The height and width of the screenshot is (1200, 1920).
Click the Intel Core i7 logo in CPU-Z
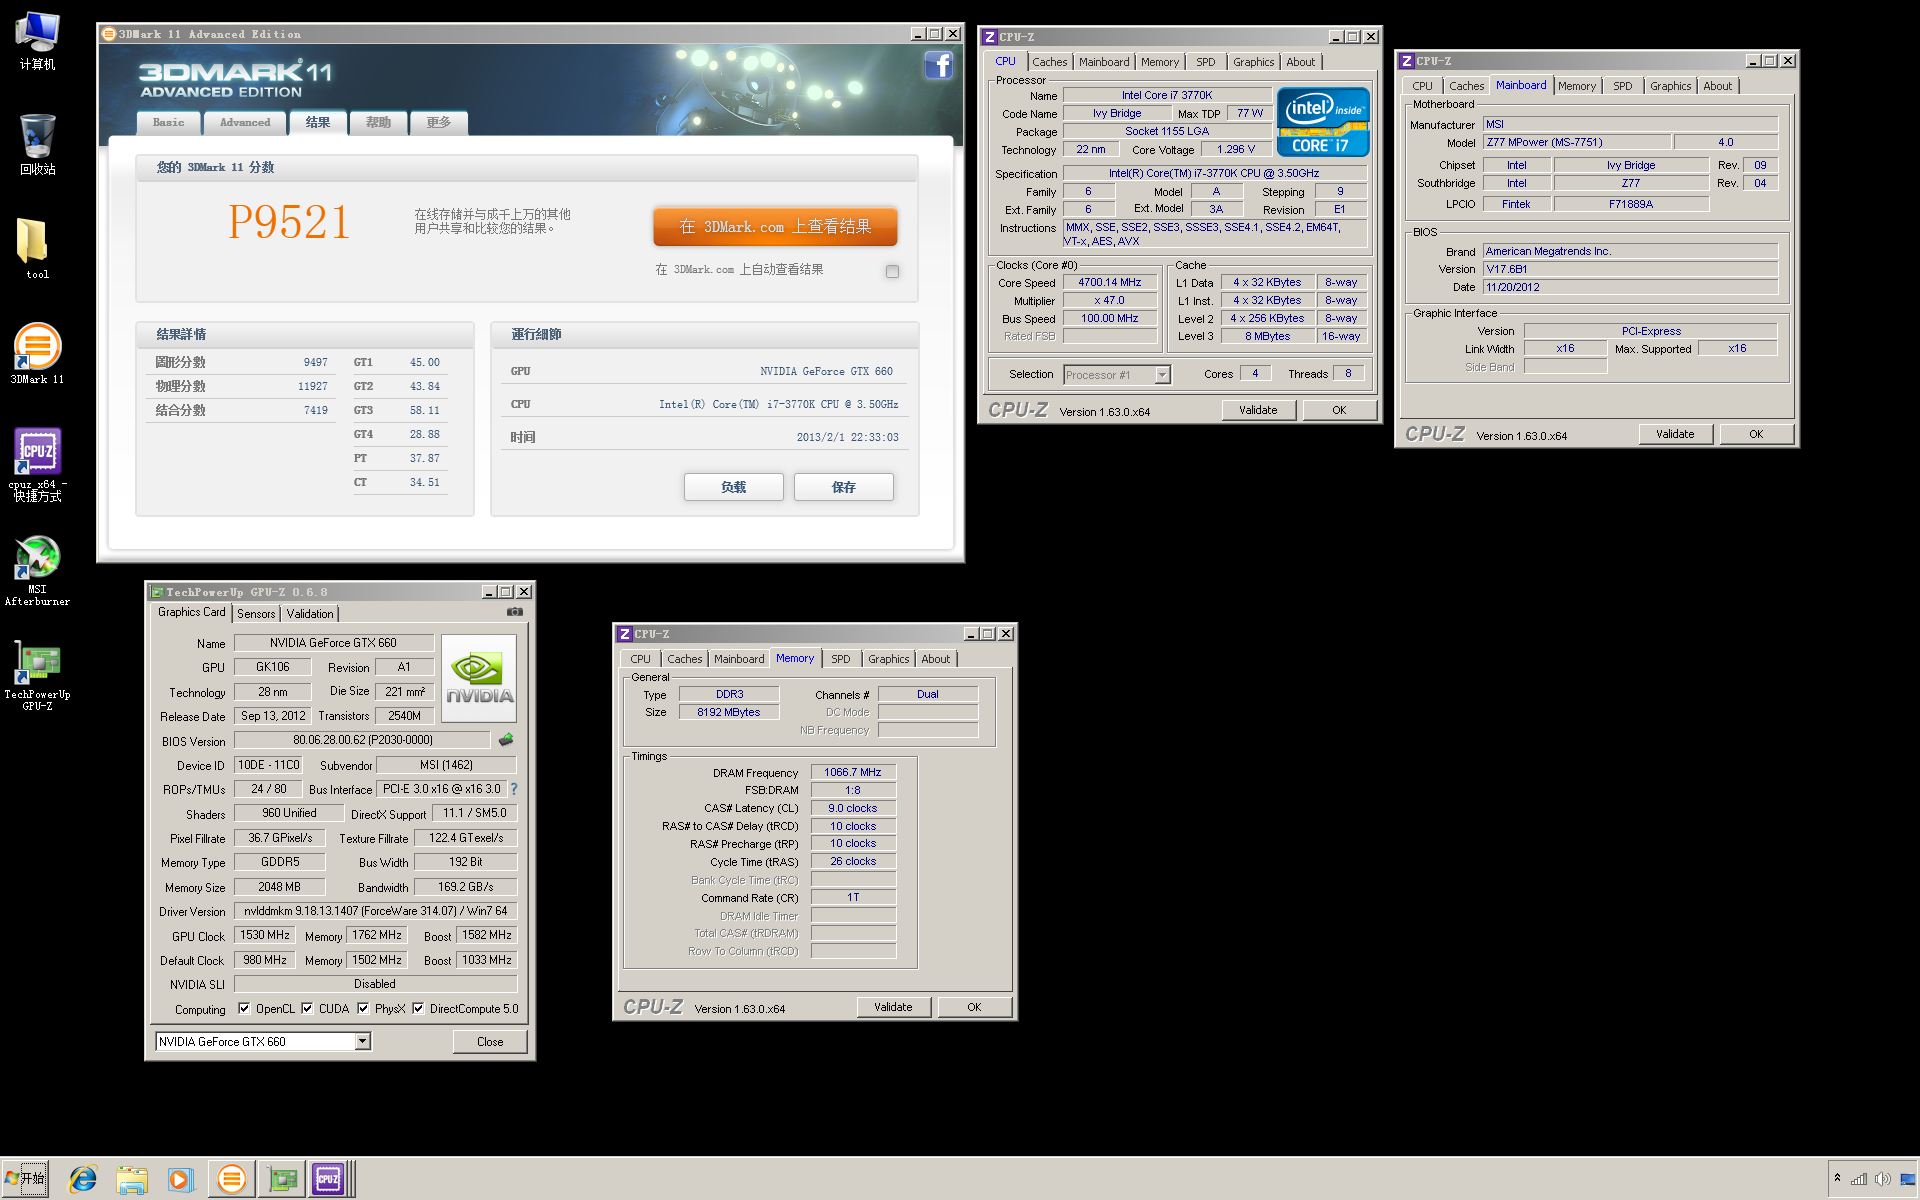1323,122
